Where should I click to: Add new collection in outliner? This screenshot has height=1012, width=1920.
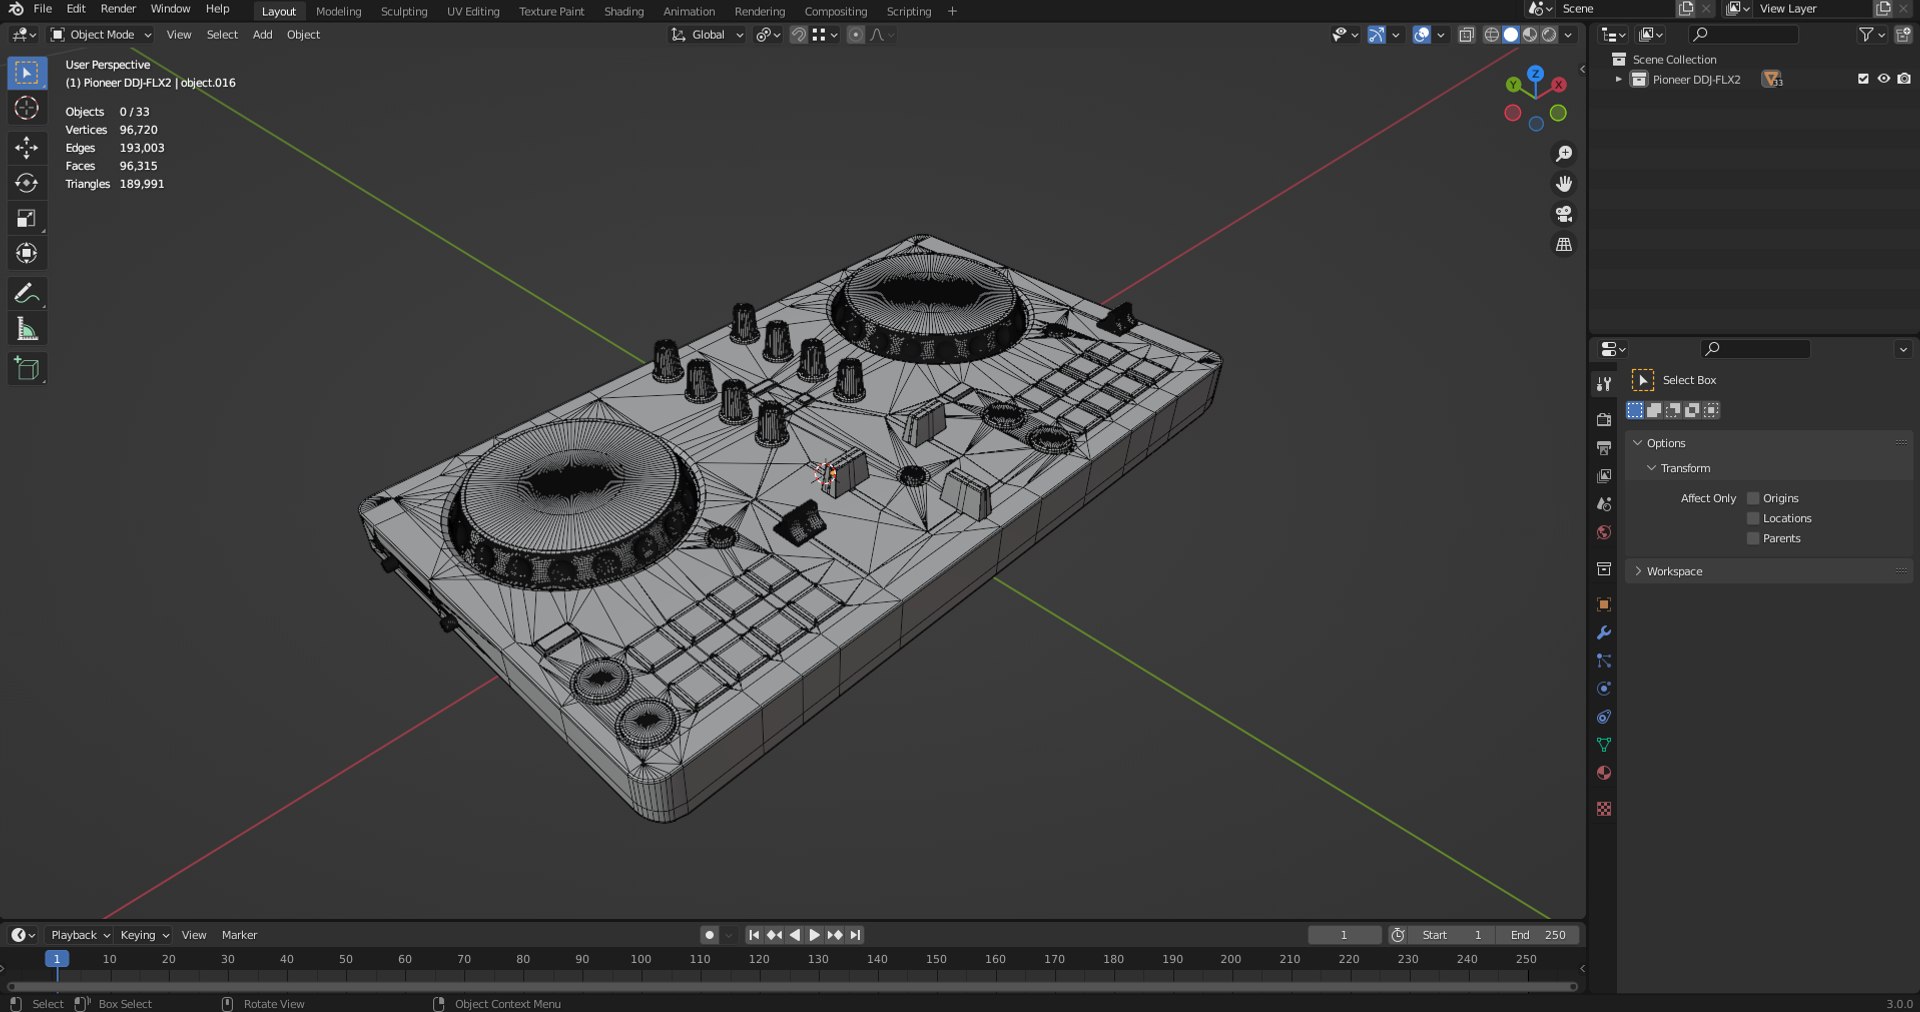coord(1903,35)
